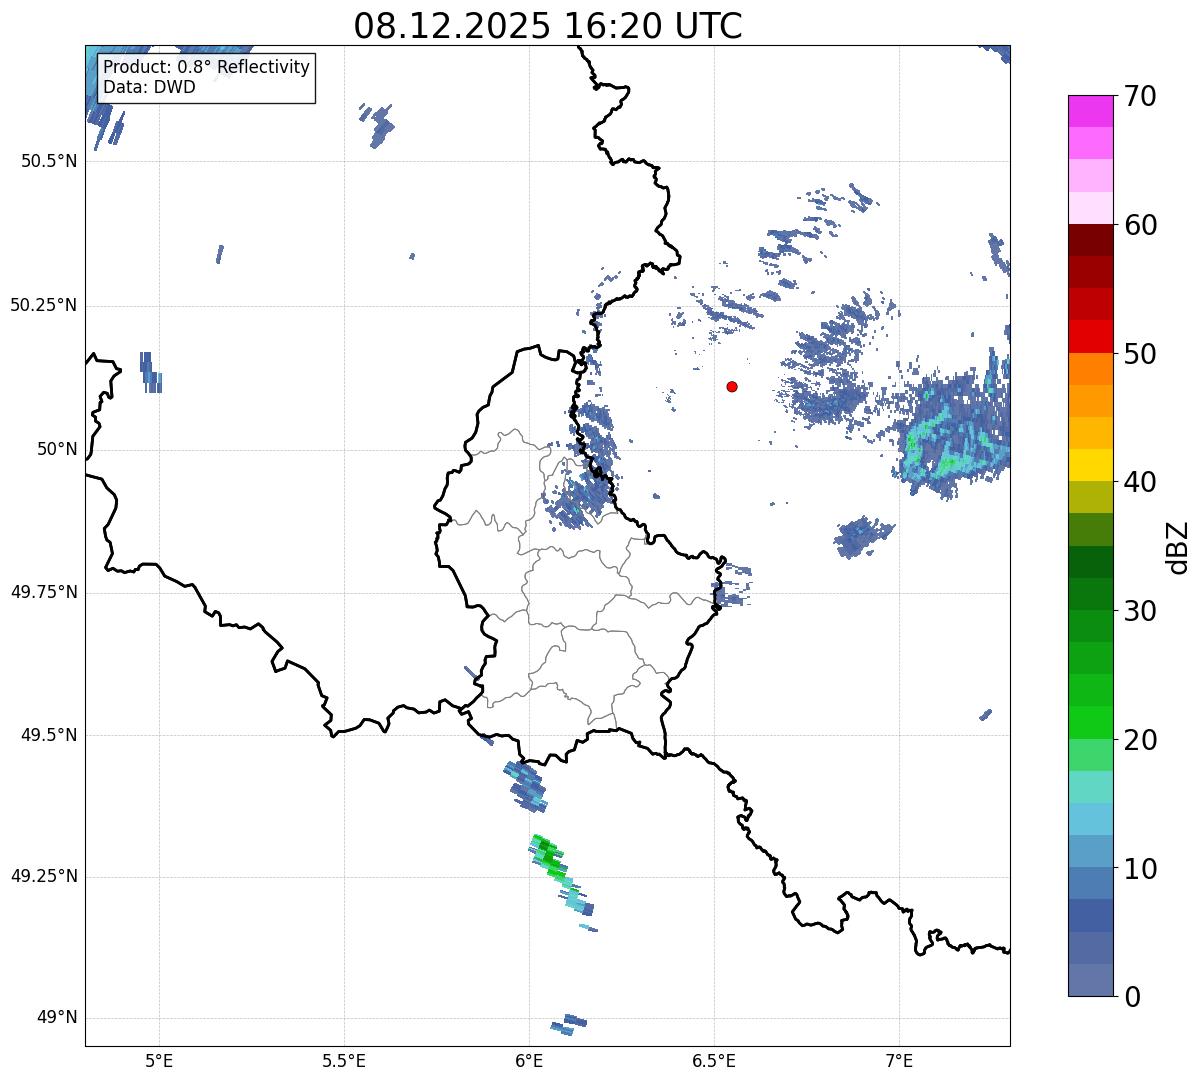Click the title "08.12.2025 16:20 UTC"
Screen dimensions: 1202x1081
pos(548,25)
